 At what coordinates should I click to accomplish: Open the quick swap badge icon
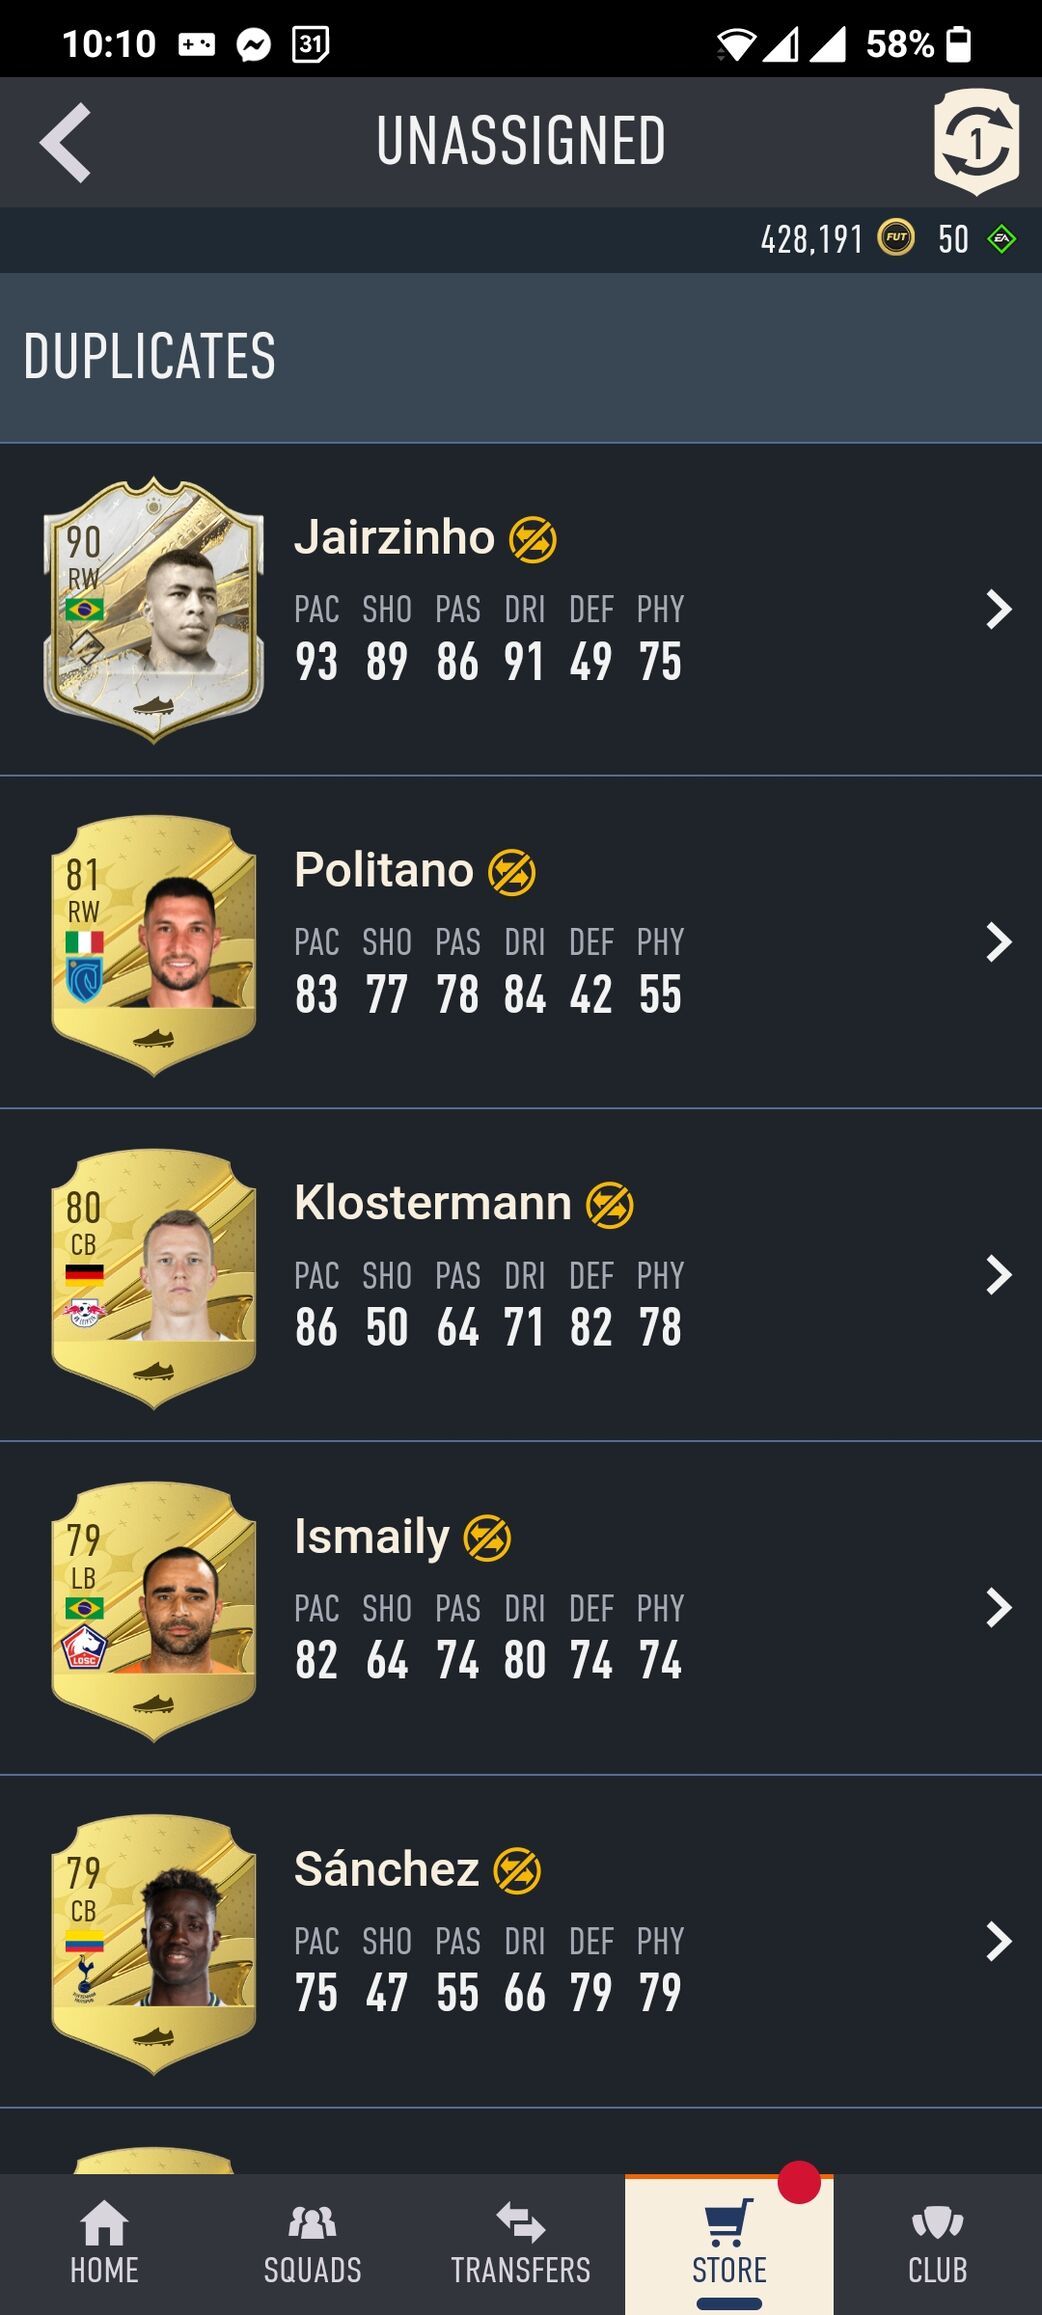pos(976,141)
